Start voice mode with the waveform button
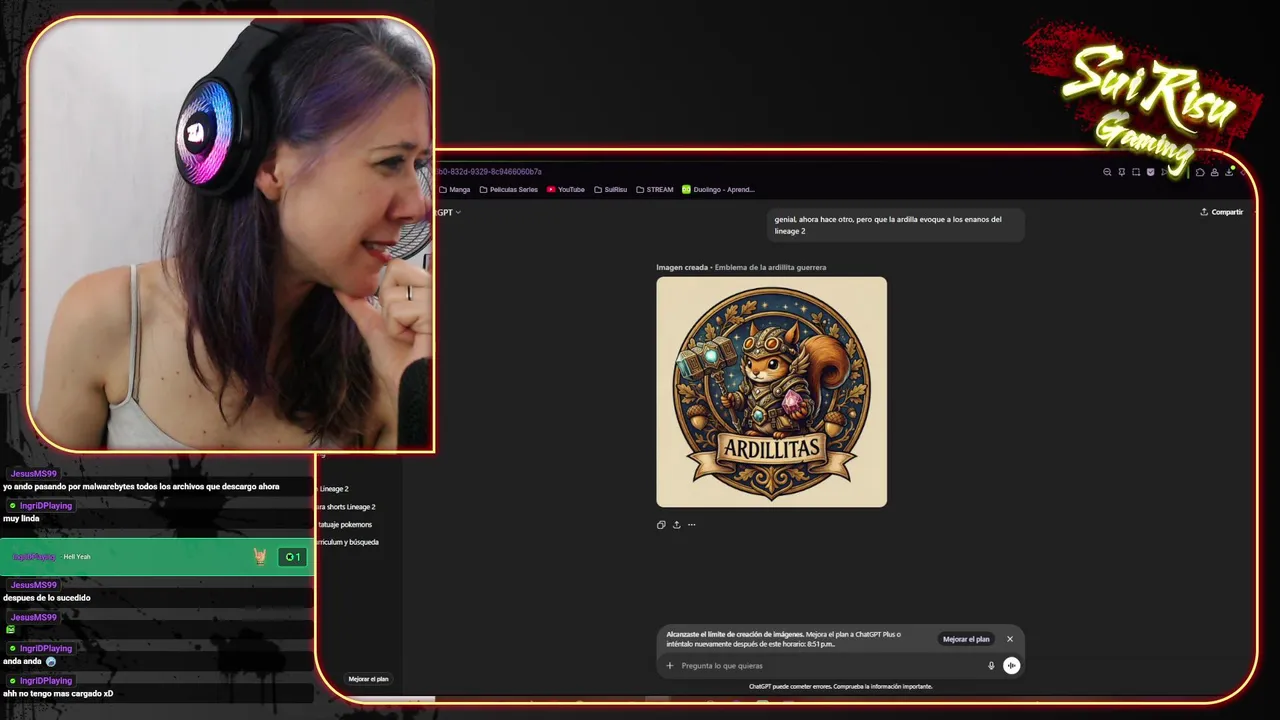Image resolution: width=1280 pixels, height=720 pixels. click(x=1011, y=665)
